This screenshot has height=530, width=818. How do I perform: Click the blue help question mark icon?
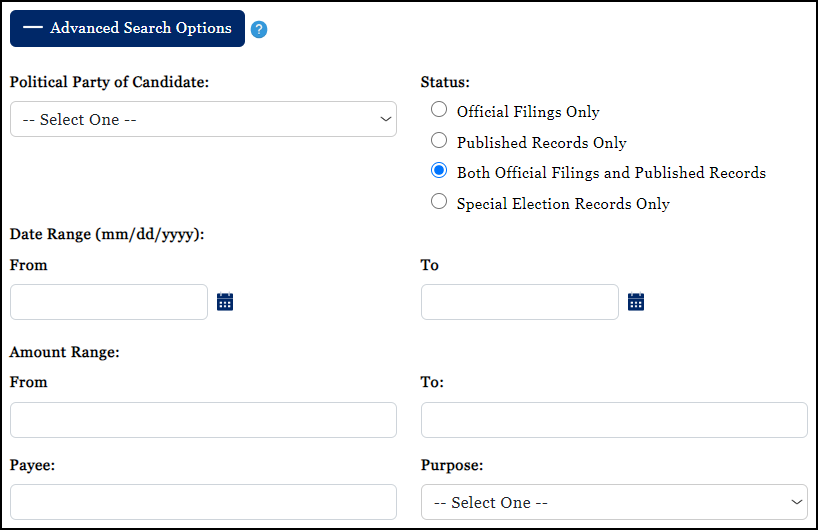click(259, 30)
